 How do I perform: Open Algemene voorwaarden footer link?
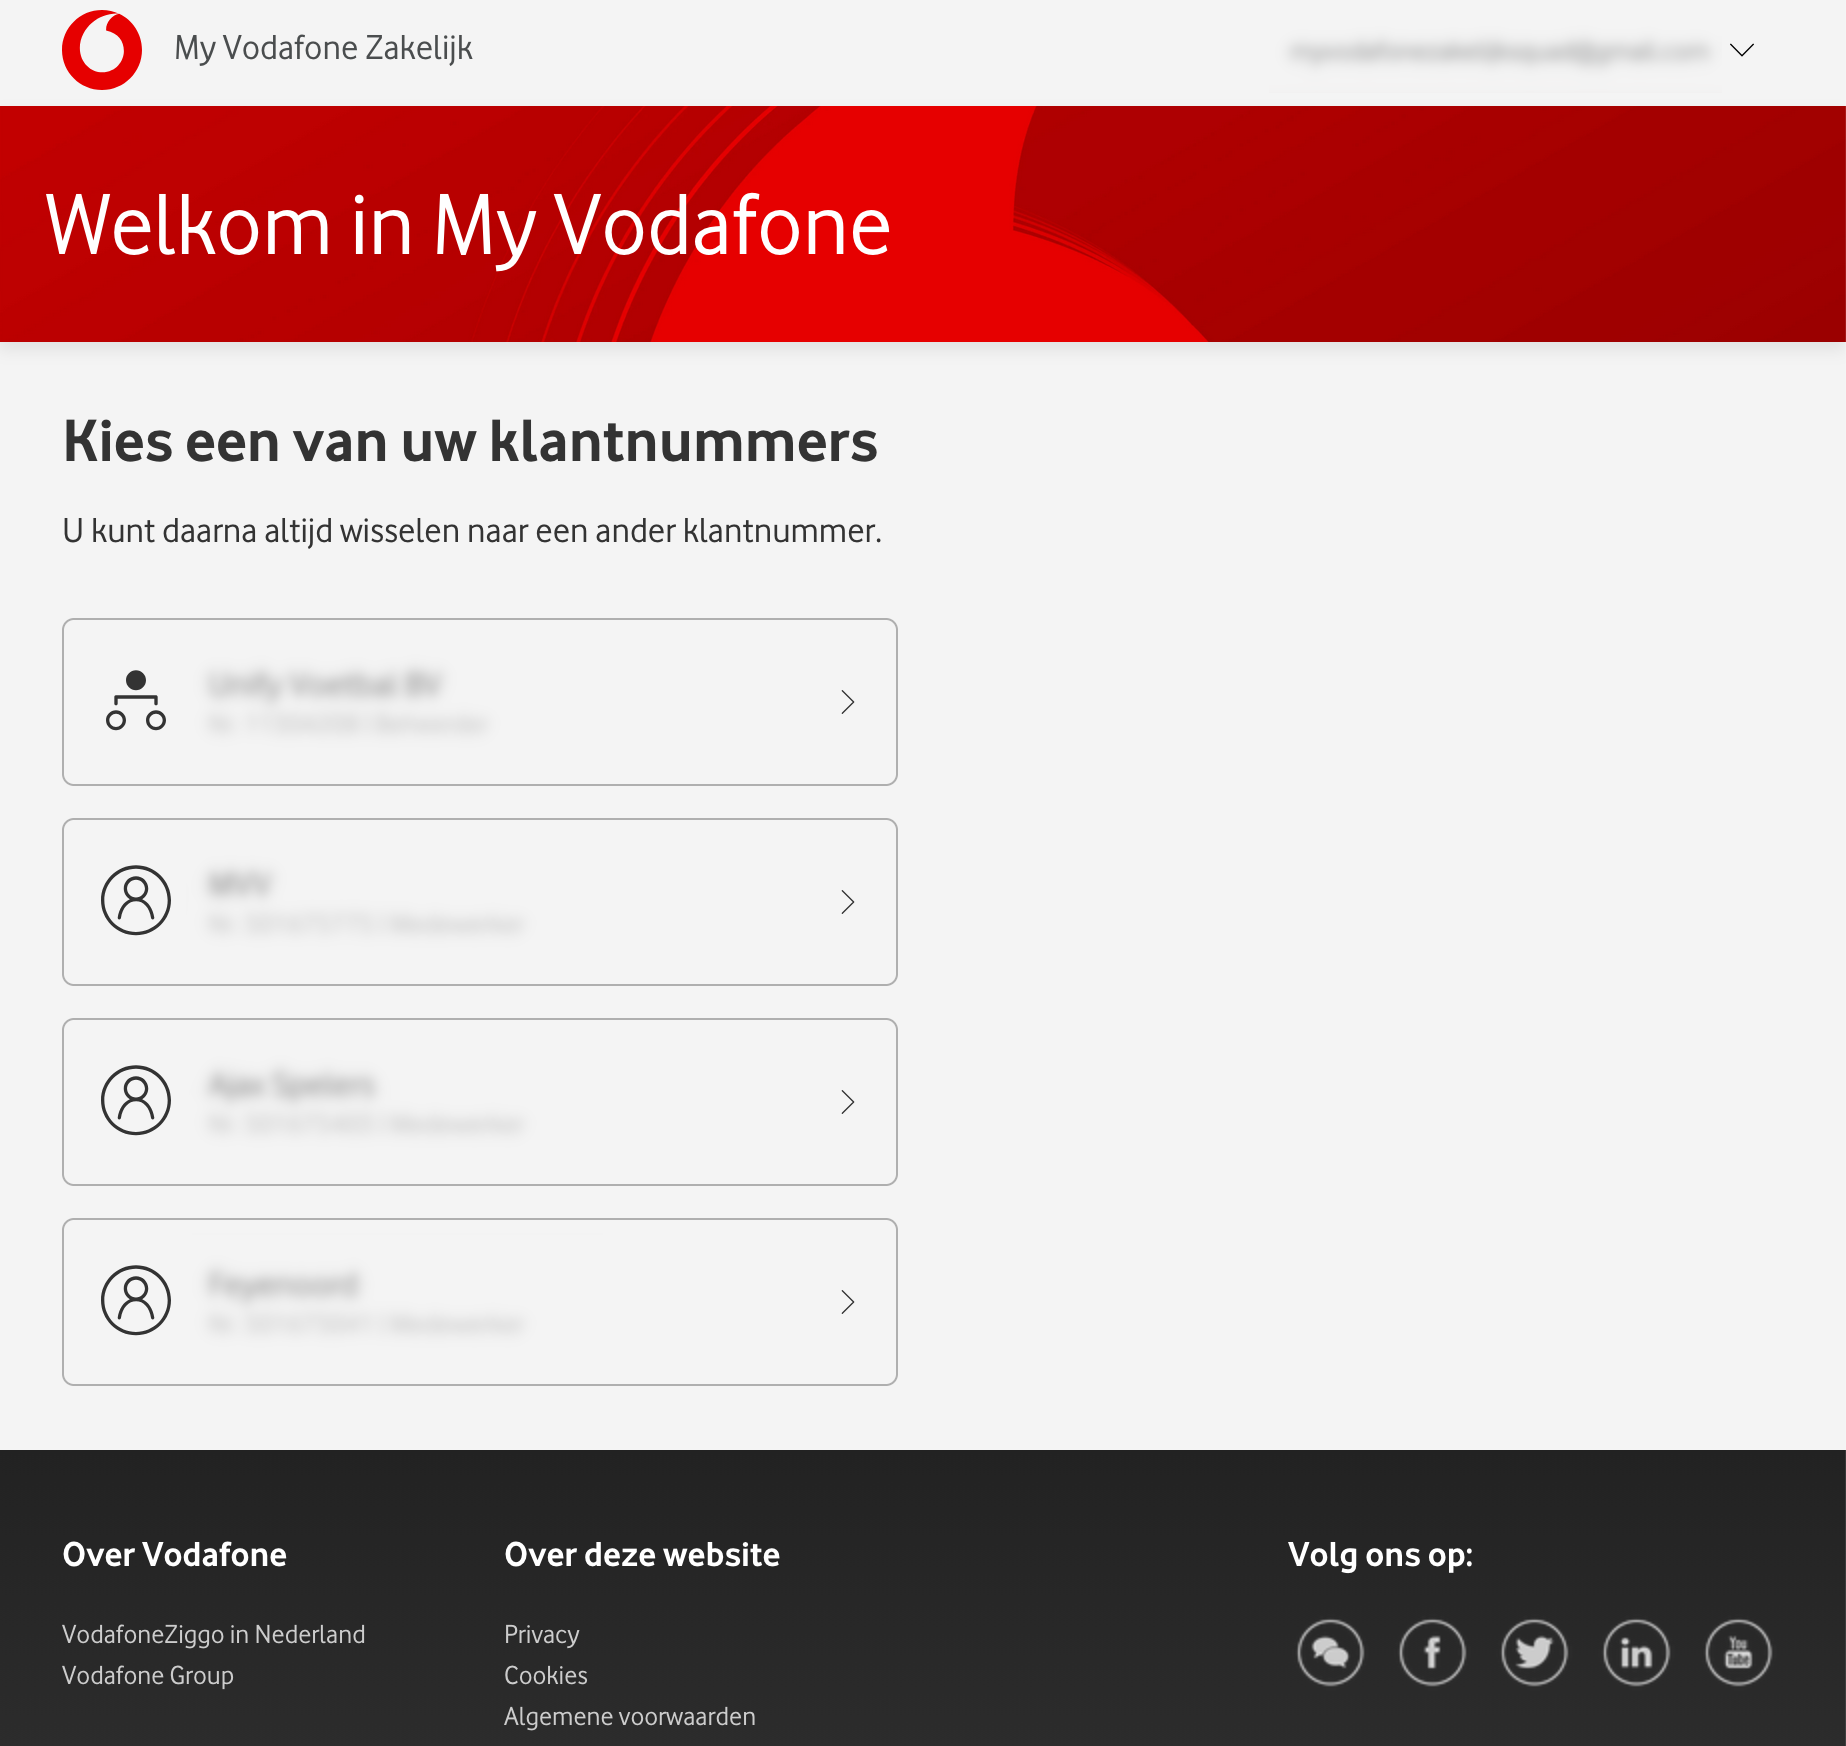pyautogui.click(x=629, y=1716)
